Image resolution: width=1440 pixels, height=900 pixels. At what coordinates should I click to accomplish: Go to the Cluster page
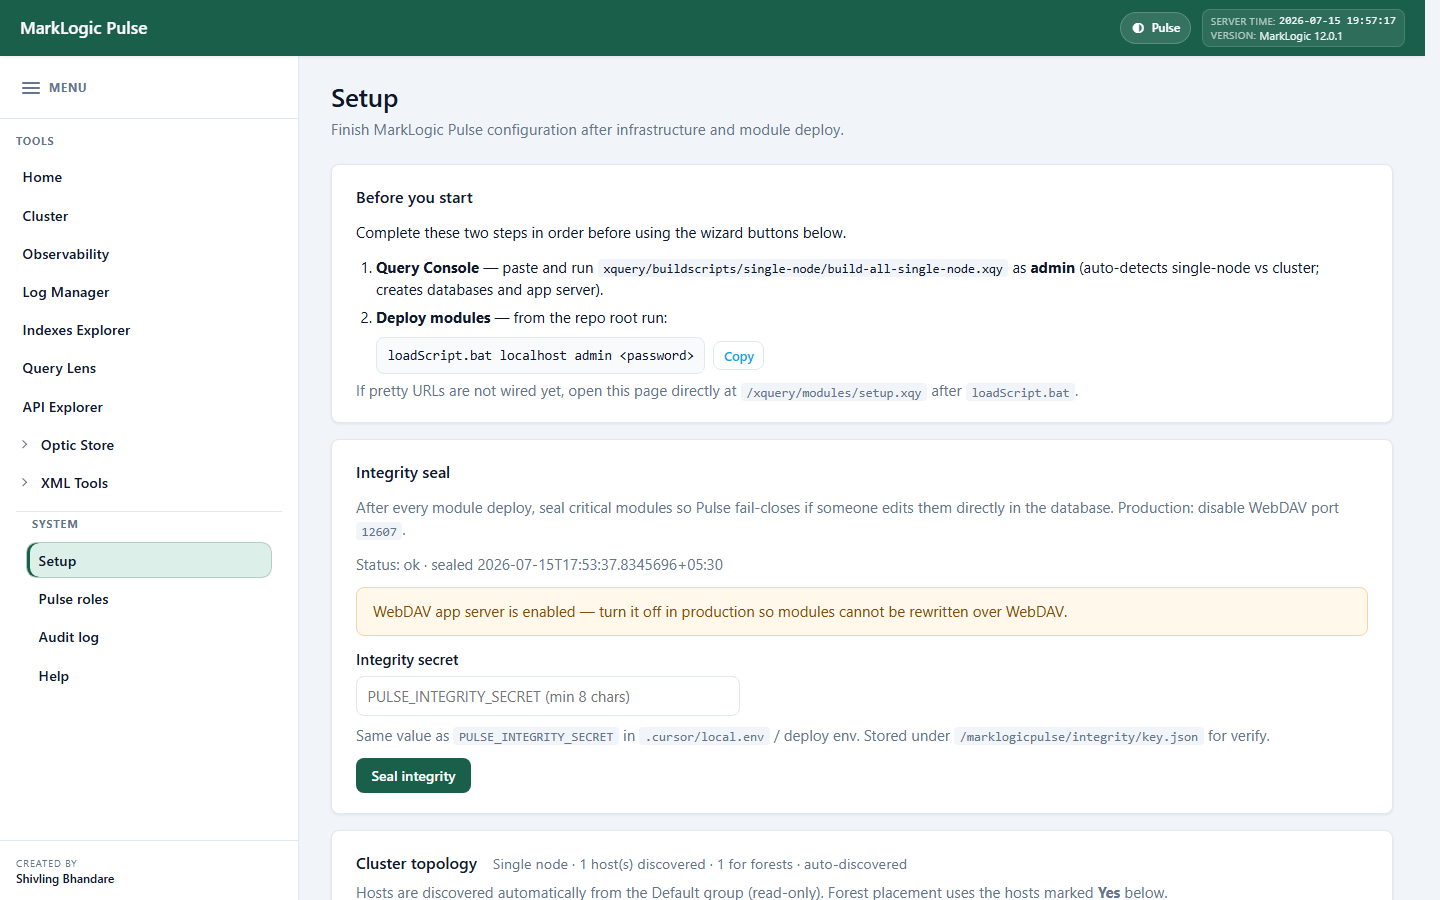[45, 216]
